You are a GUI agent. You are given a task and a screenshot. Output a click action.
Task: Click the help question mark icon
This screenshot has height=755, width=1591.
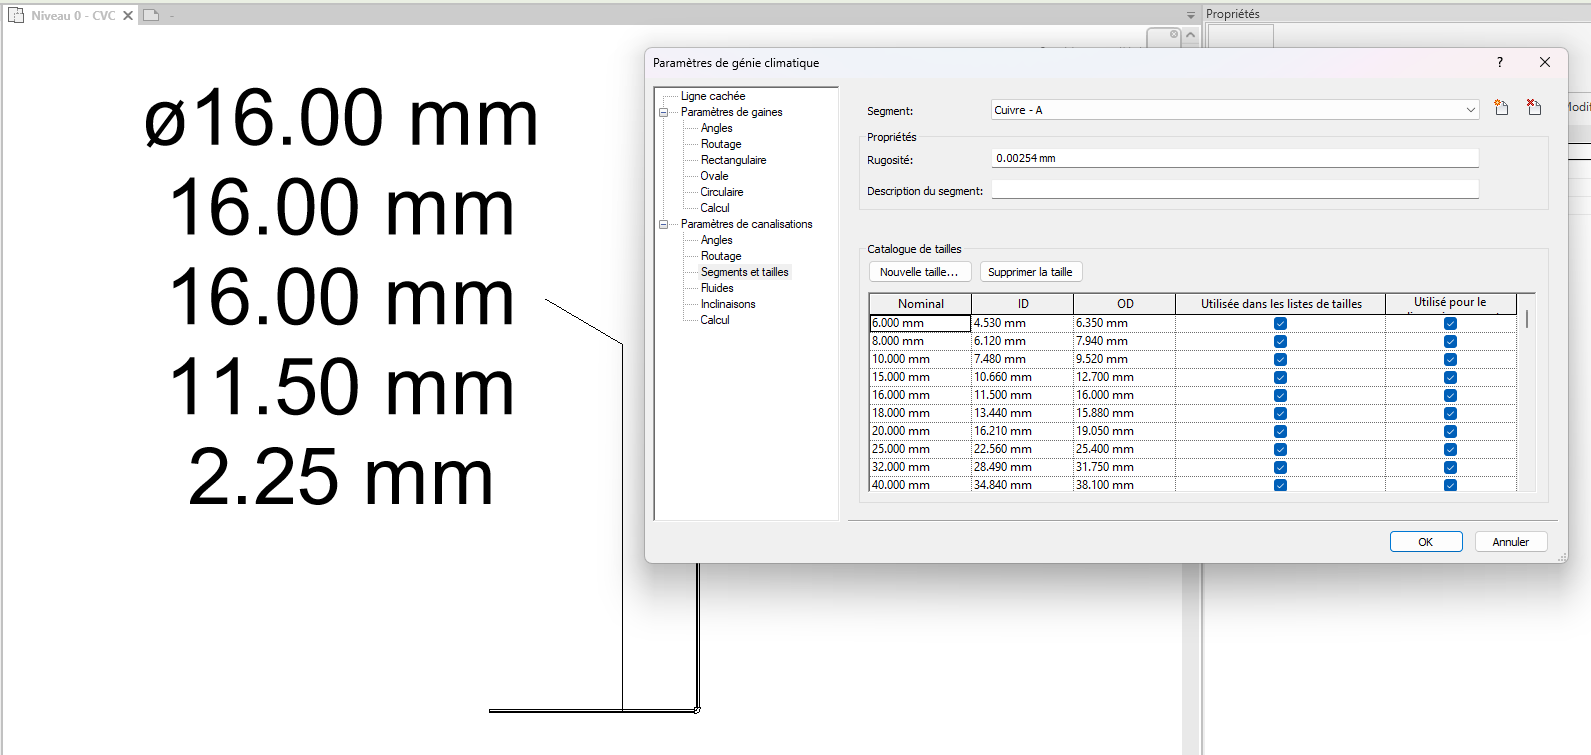[1499, 62]
